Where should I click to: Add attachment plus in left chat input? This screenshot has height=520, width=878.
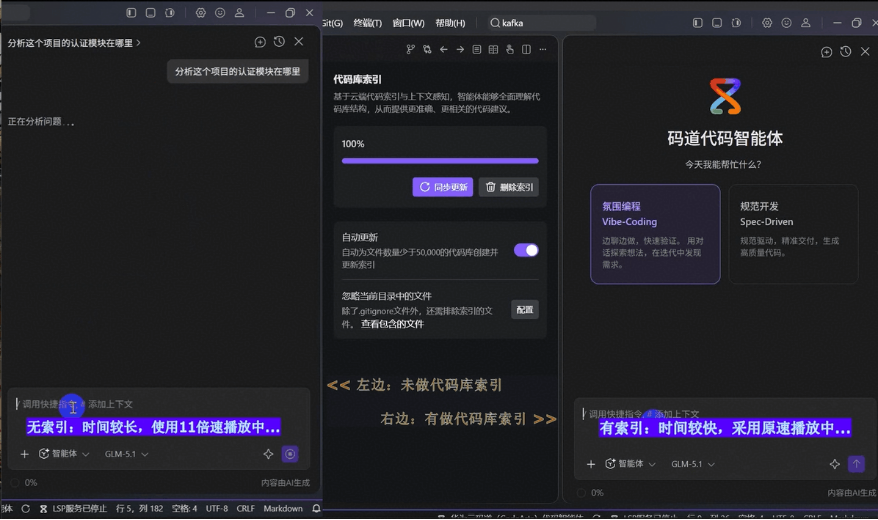coord(24,454)
